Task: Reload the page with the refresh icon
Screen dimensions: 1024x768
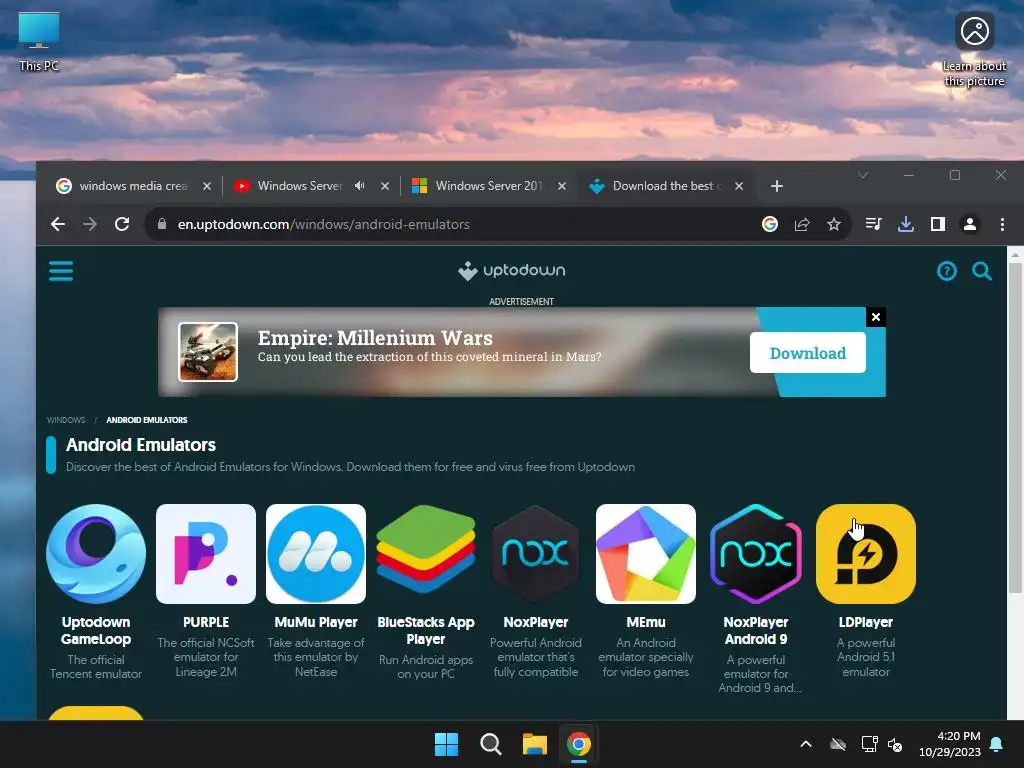Action: click(122, 224)
